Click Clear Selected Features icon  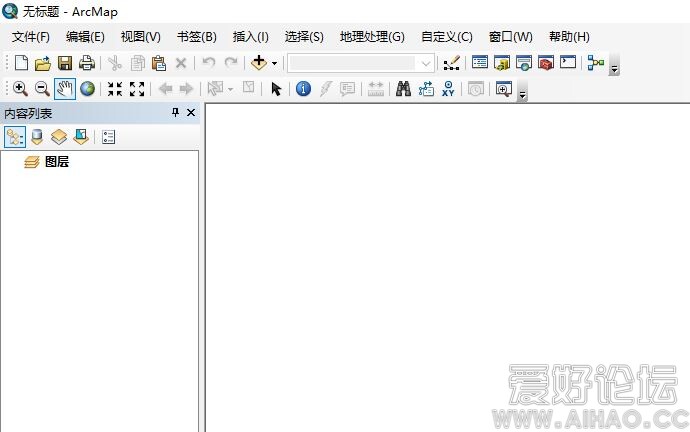tap(249, 88)
